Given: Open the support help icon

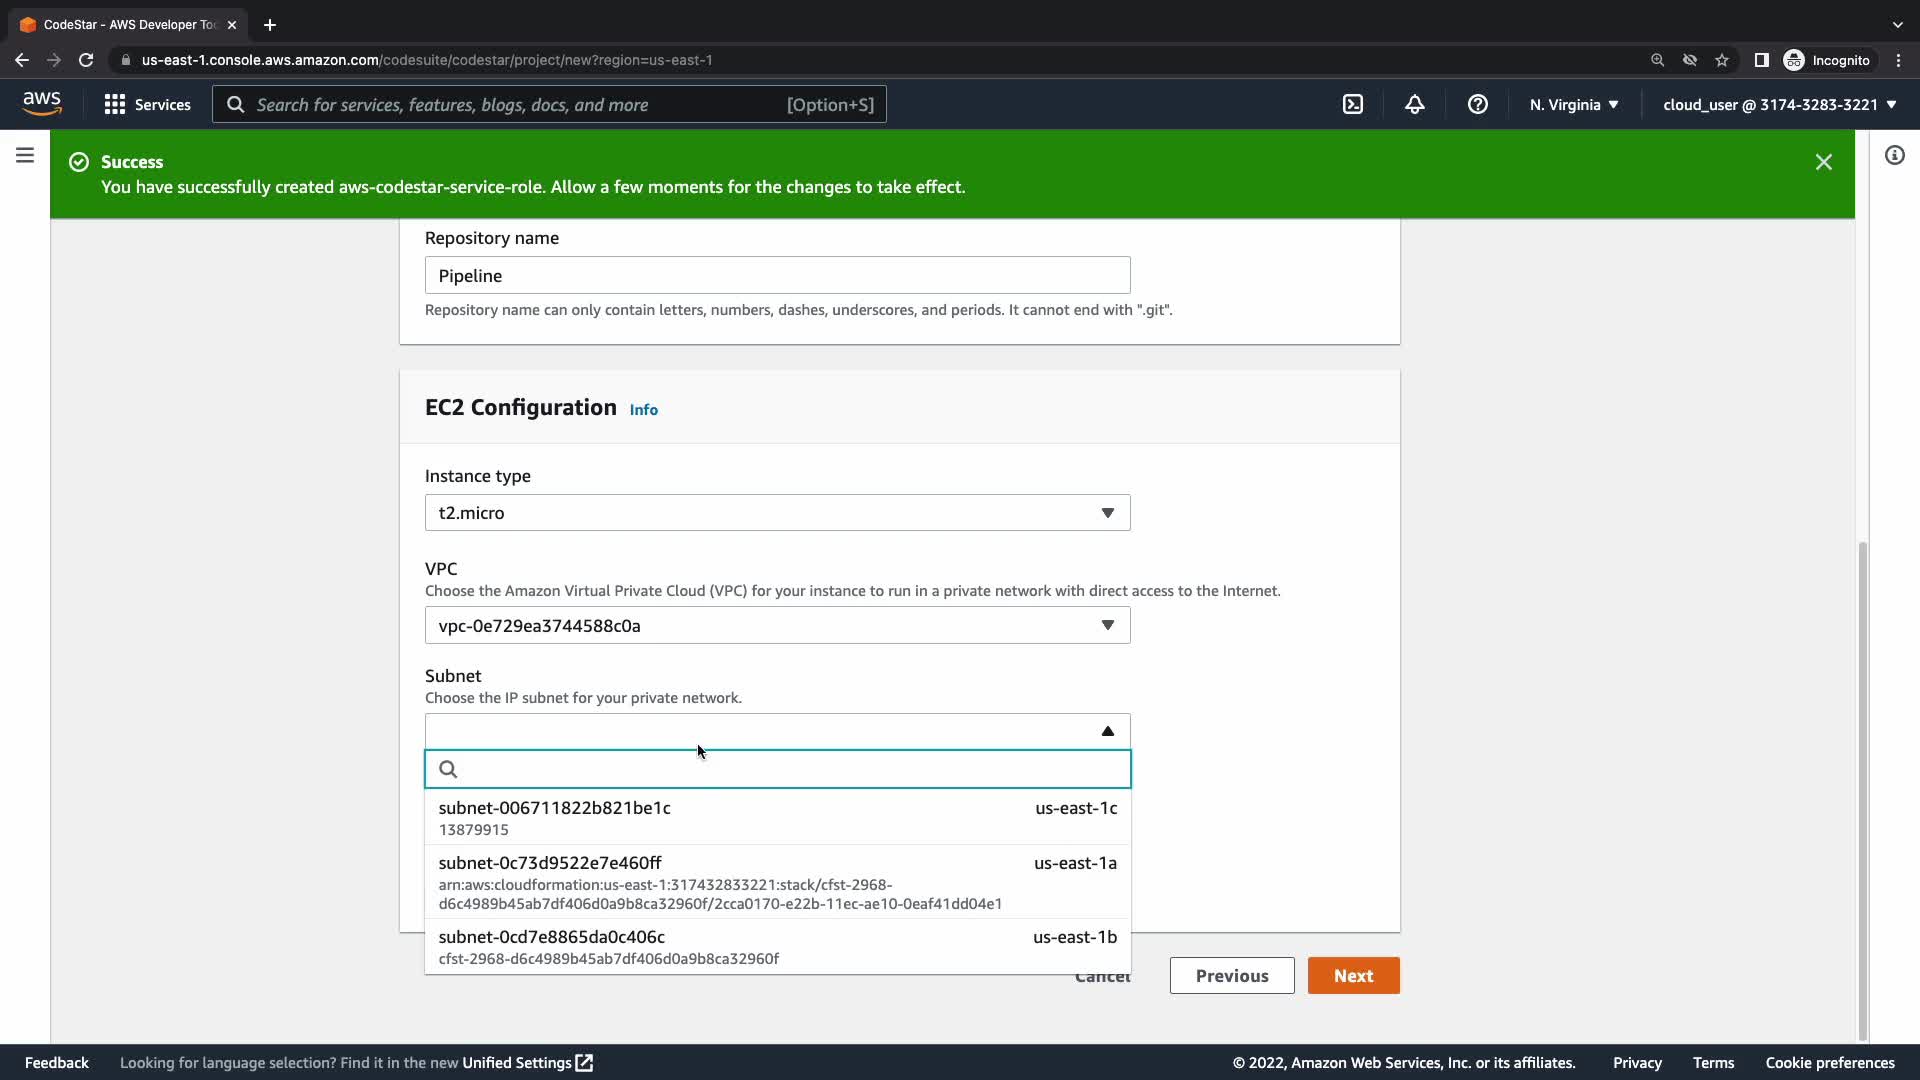Looking at the screenshot, I should pos(1477,104).
